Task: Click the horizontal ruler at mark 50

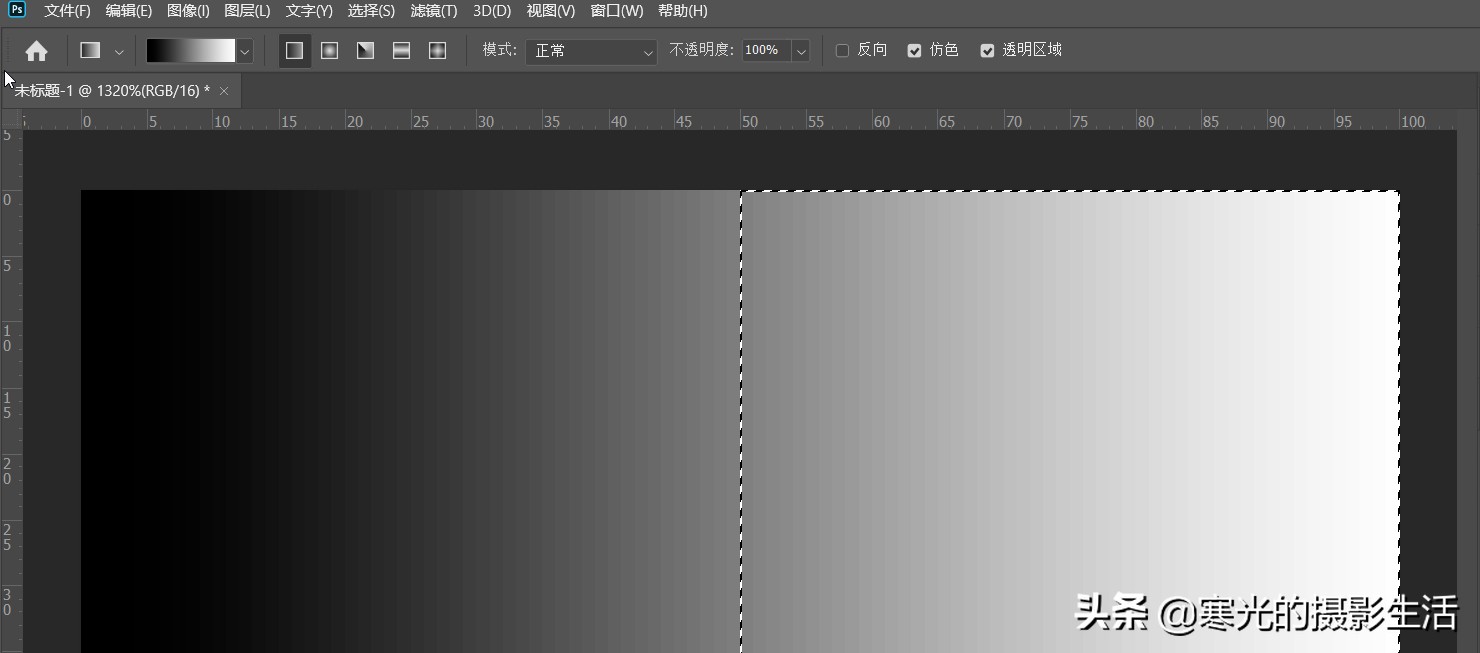Action: tap(748, 121)
